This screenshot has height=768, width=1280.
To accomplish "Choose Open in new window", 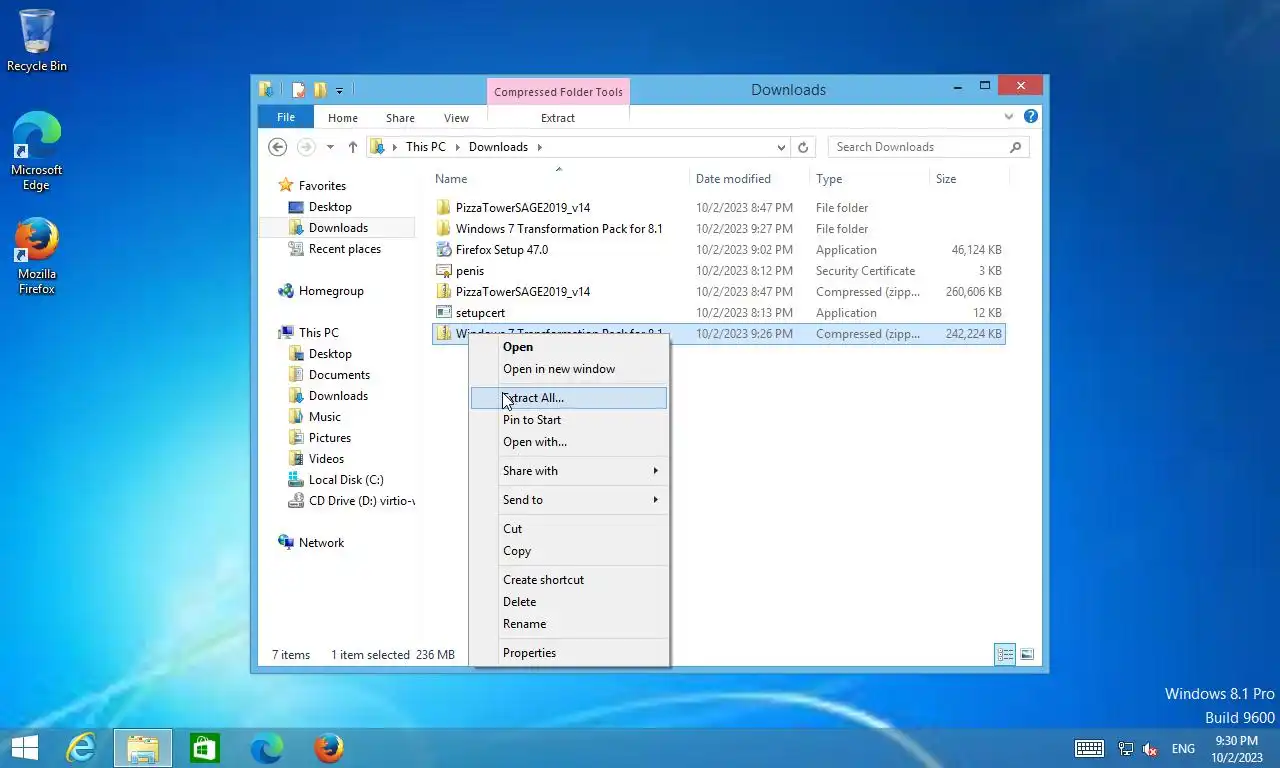I will pyautogui.click(x=569, y=369).
